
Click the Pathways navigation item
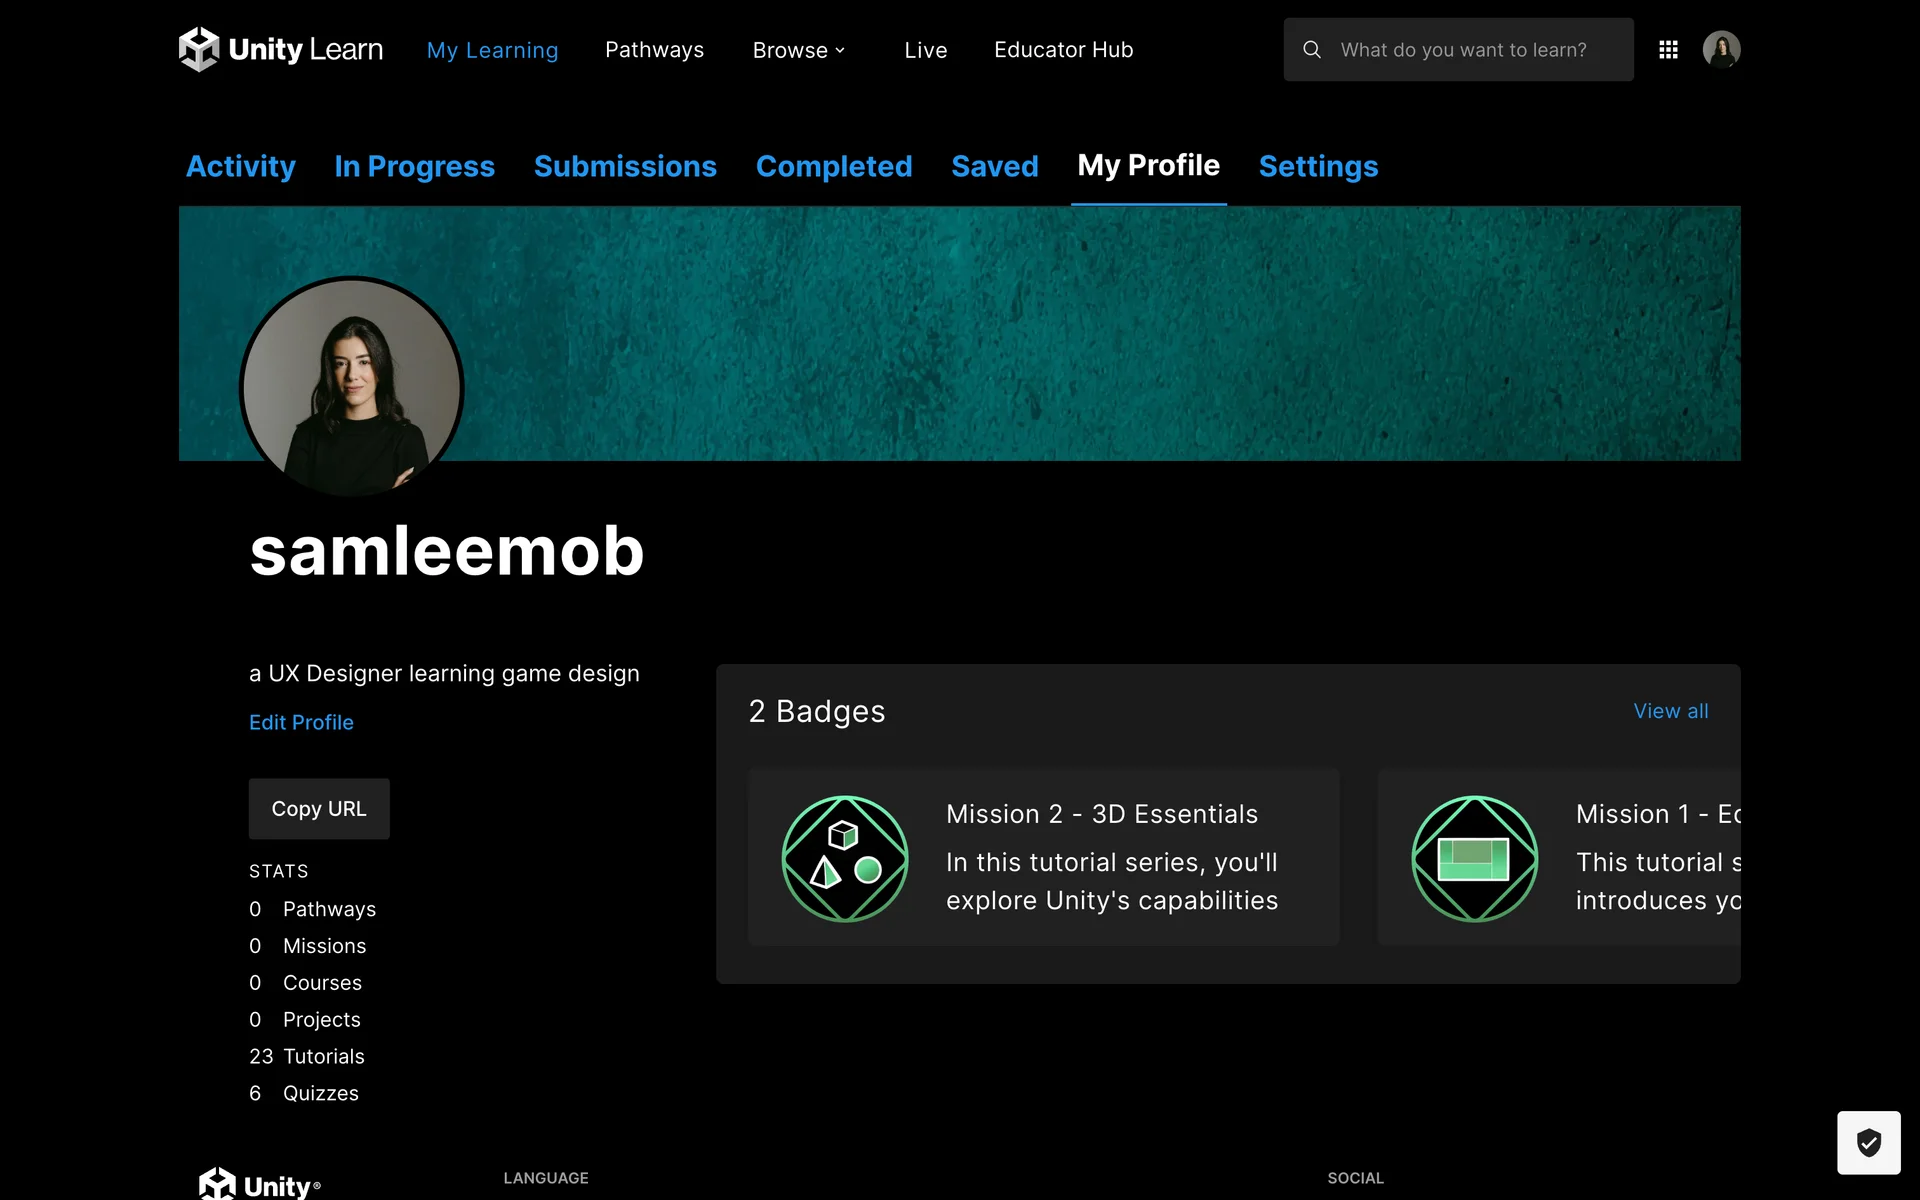click(654, 50)
